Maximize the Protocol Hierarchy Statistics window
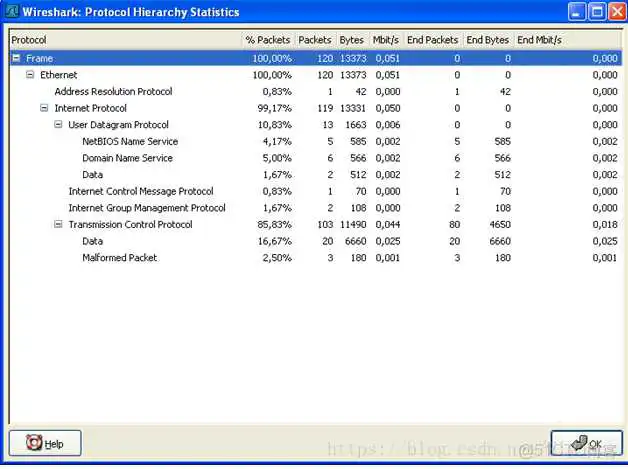Viewport: 628px width, 469px height. [x=596, y=12]
